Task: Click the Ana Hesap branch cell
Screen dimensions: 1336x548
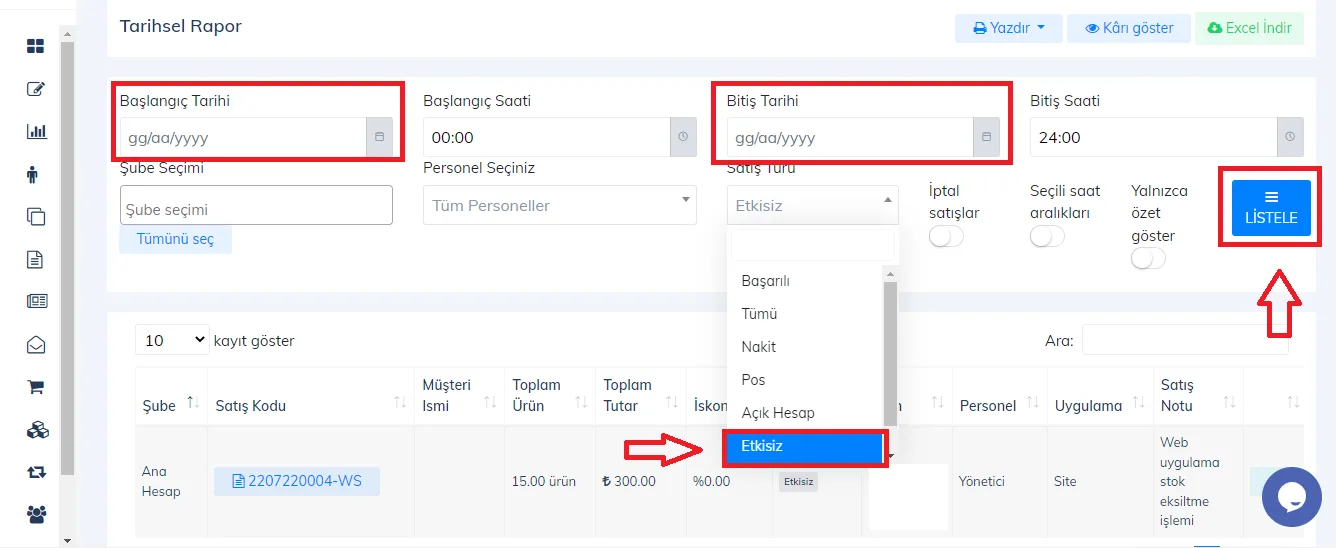Action: point(160,481)
